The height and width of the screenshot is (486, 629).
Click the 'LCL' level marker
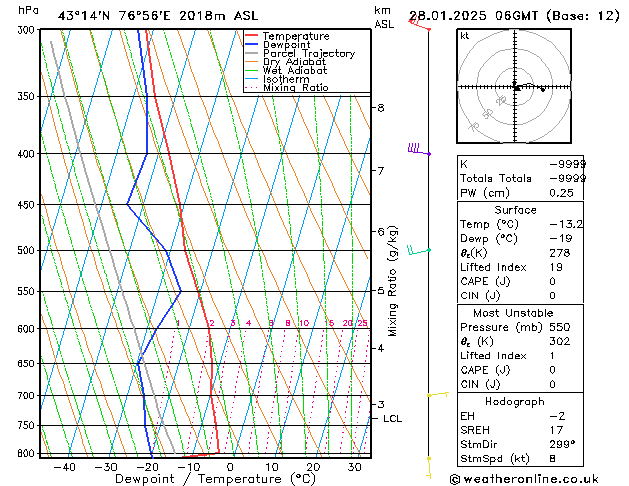click(x=392, y=419)
